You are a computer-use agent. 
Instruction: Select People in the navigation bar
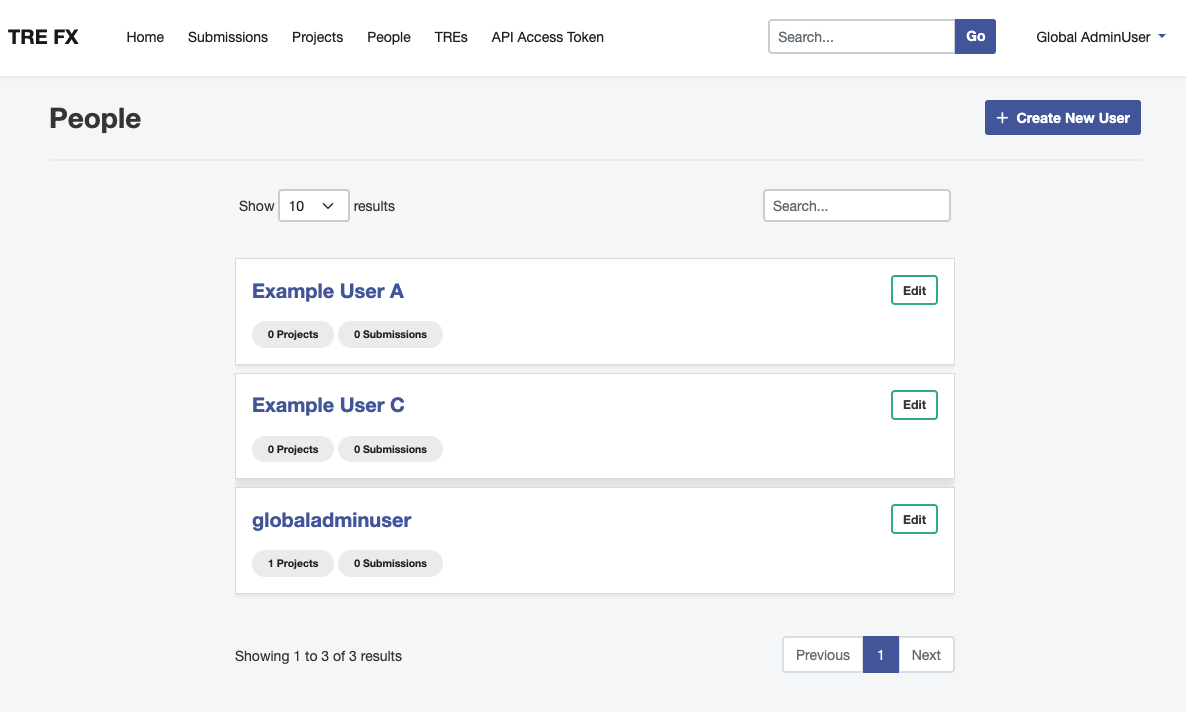tap(388, 37)
